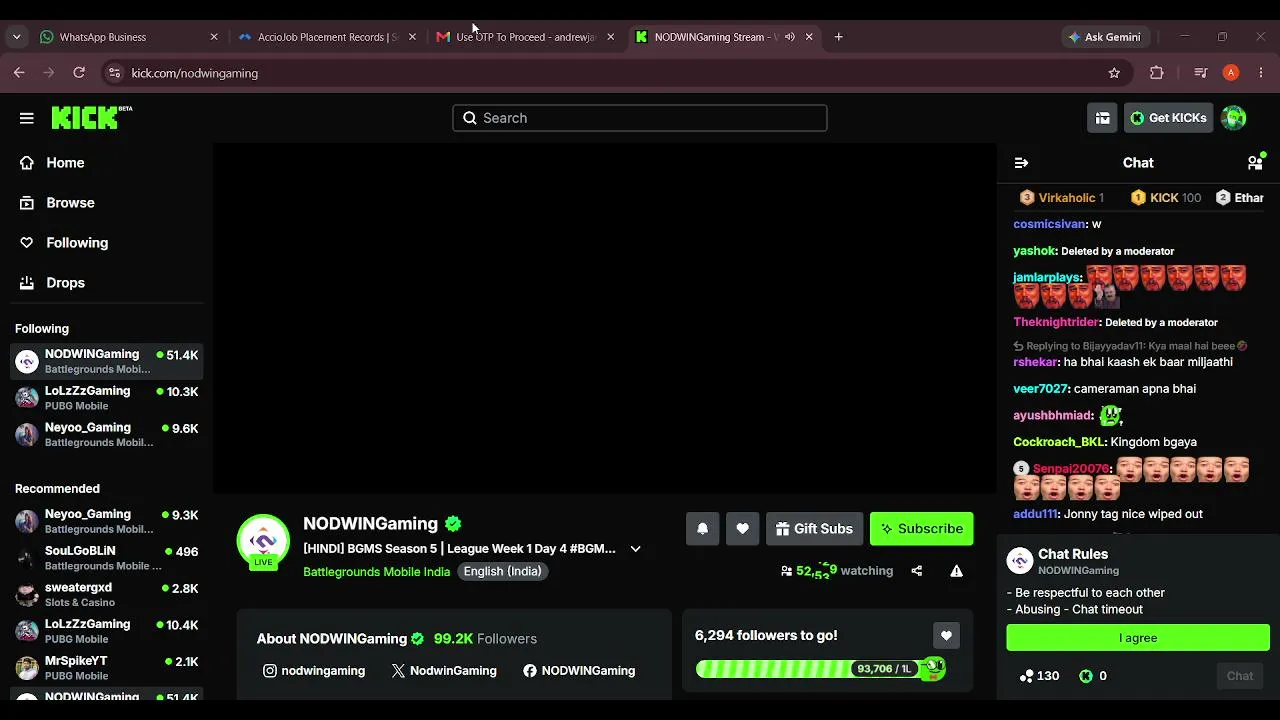Open channel points balance 130
The width and height of the screenshot is (1280, 720).
1039,676
